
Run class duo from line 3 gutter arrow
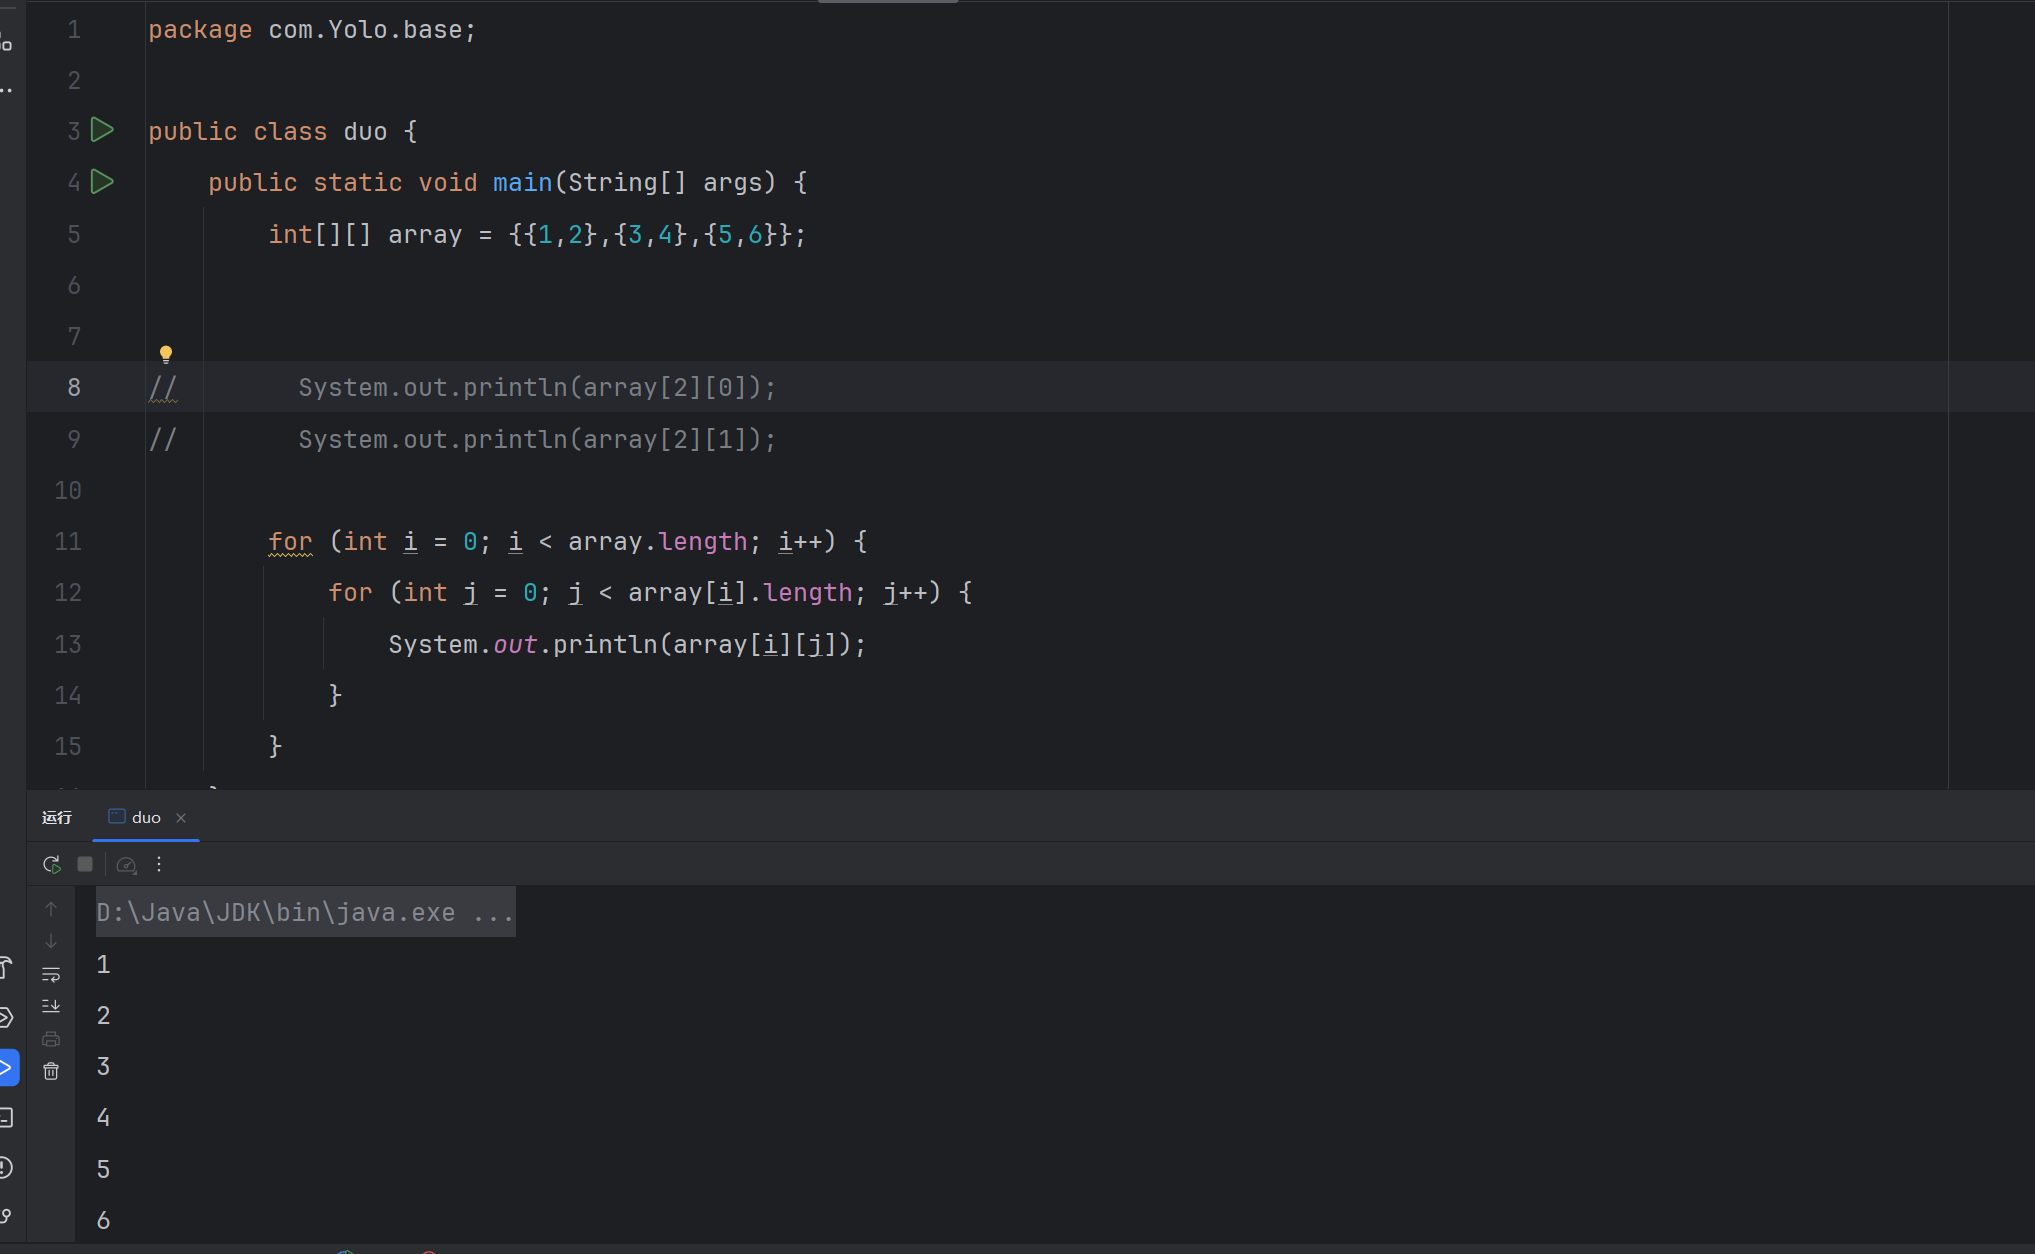102,130
